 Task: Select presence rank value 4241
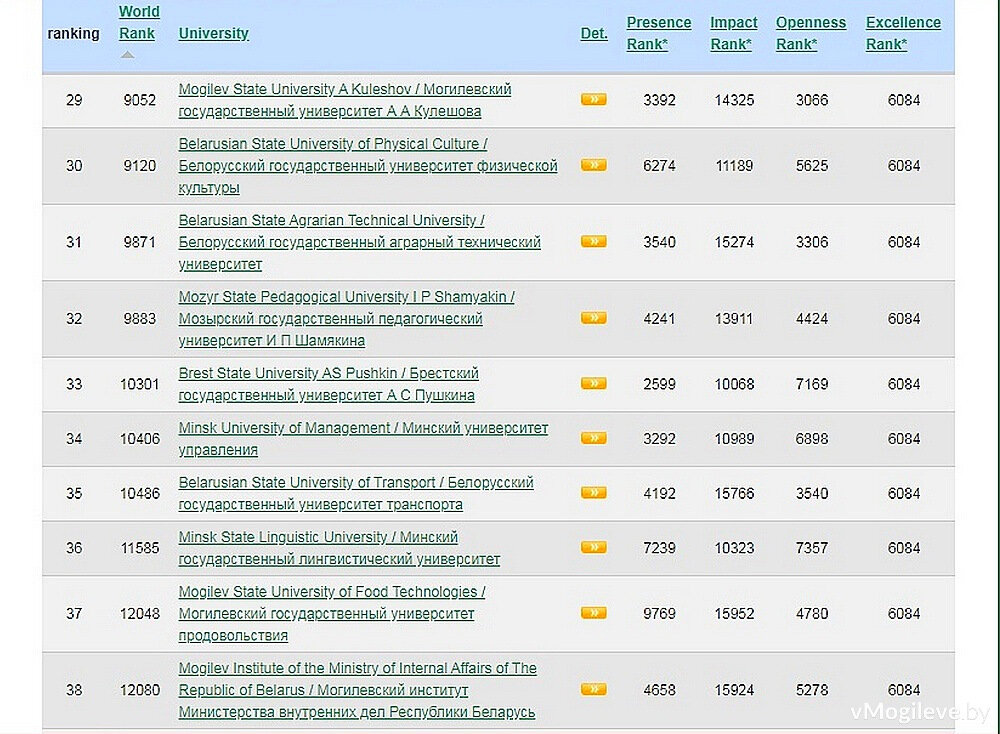pos(659,319)
